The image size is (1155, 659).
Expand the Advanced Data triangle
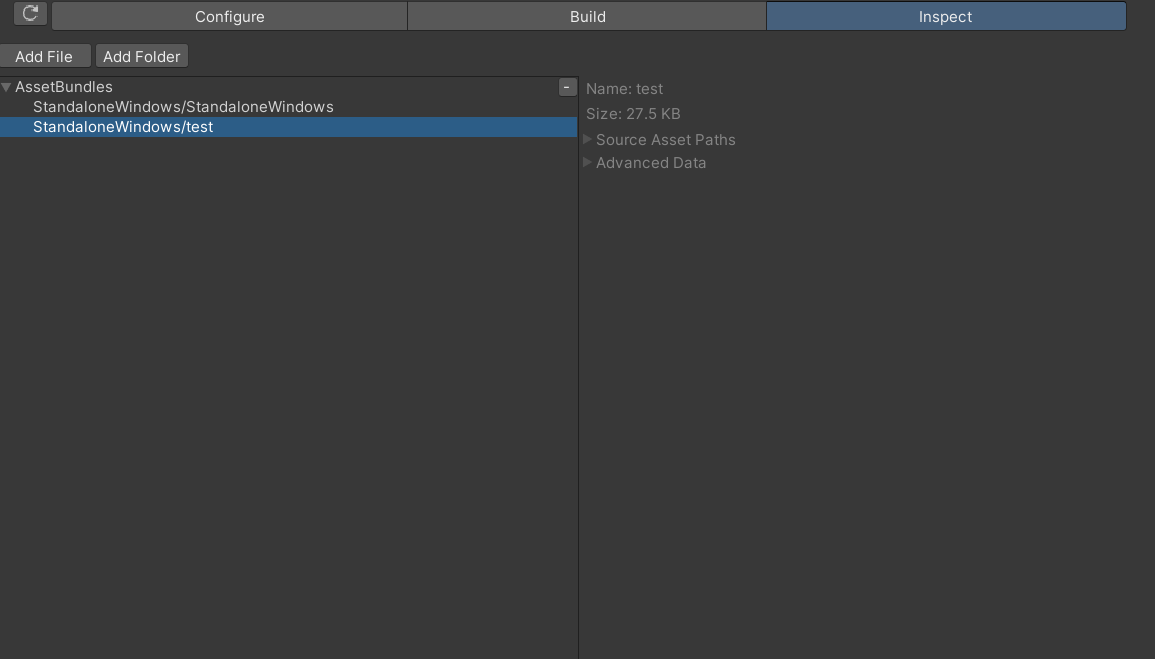(588, 163)
